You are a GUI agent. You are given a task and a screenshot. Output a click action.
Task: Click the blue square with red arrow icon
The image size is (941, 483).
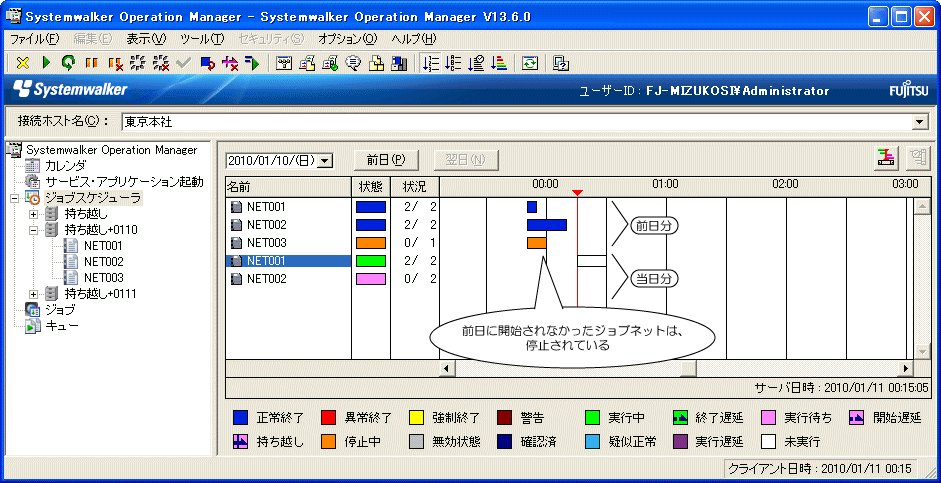click(208, 63)
